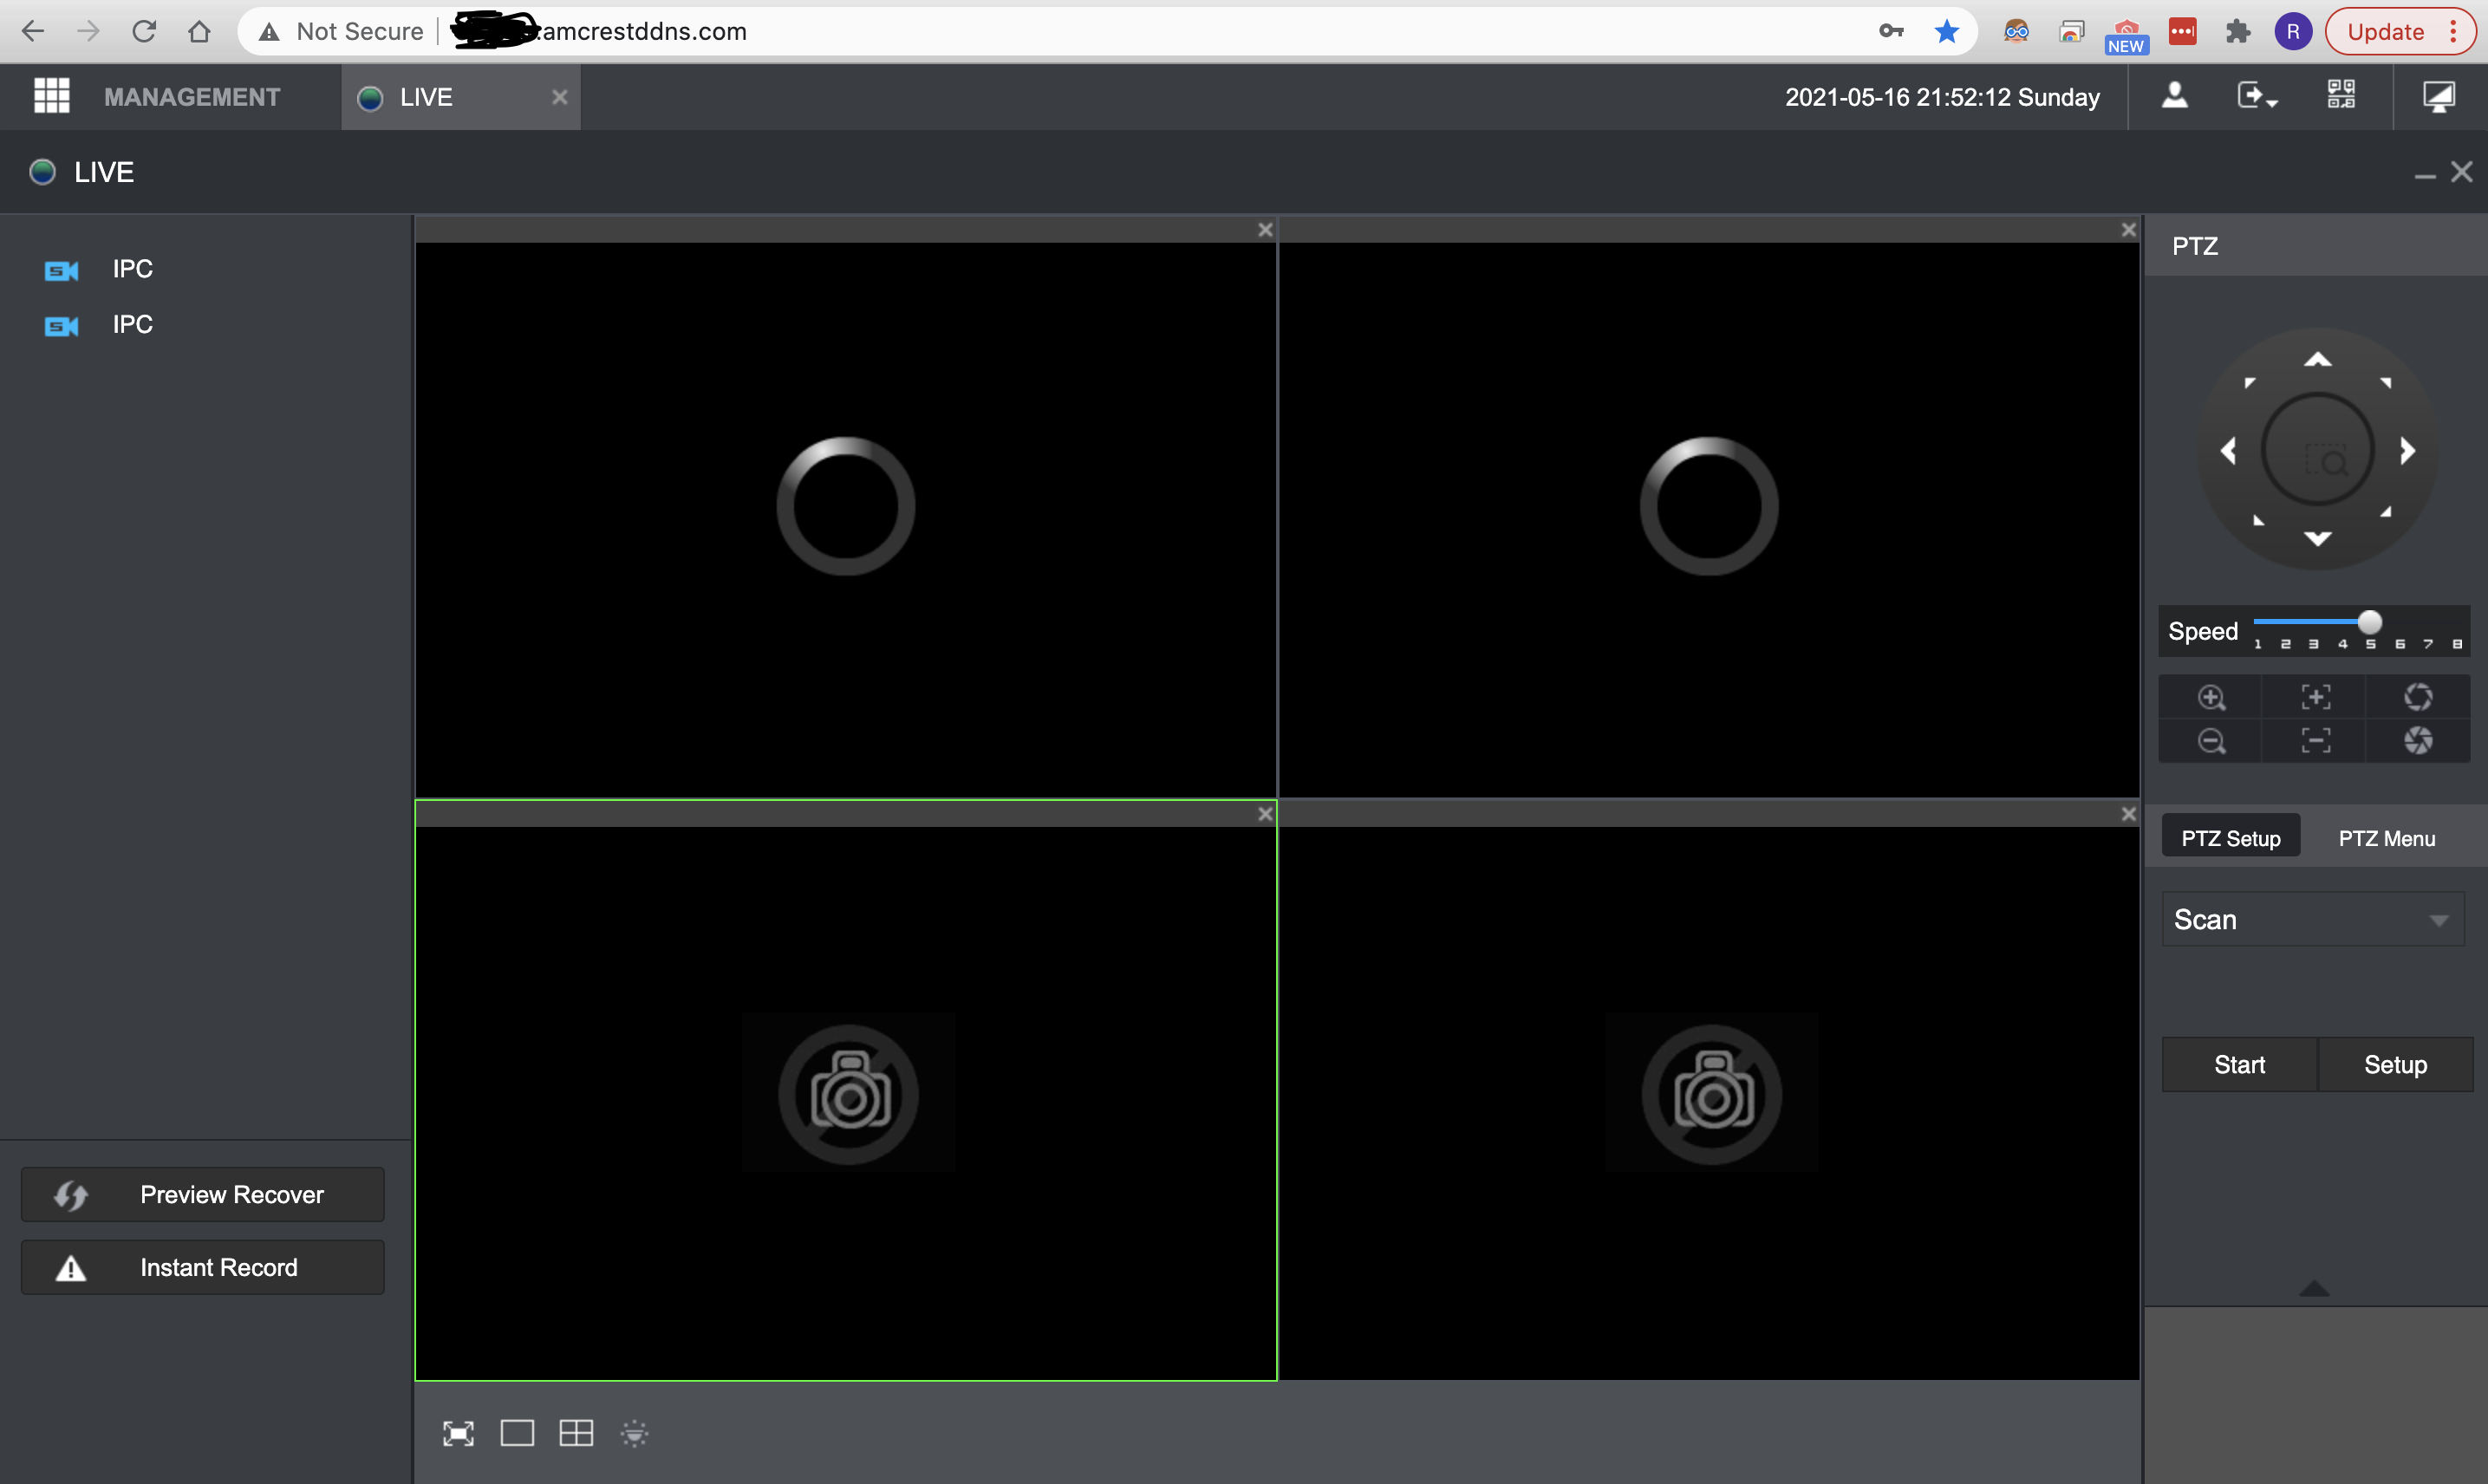Click PTZ focus plus icon
This screenshot has height=1484, width=2488.
(2316, 698)
